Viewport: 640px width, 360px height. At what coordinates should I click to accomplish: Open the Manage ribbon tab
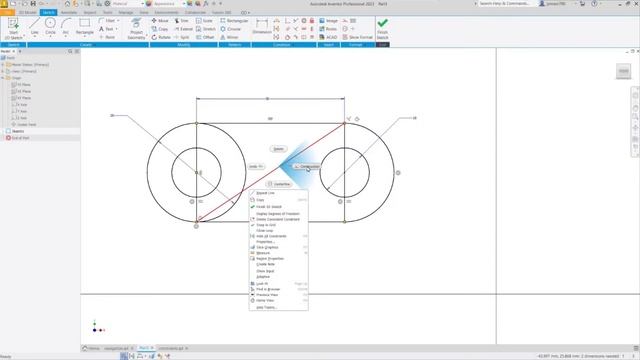pos(126,13)
